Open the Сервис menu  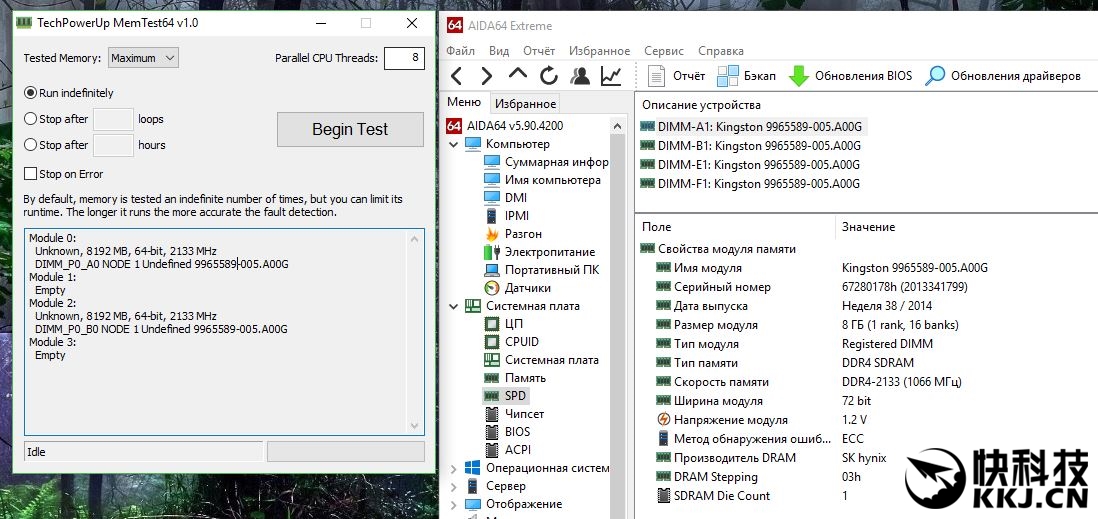664,51
